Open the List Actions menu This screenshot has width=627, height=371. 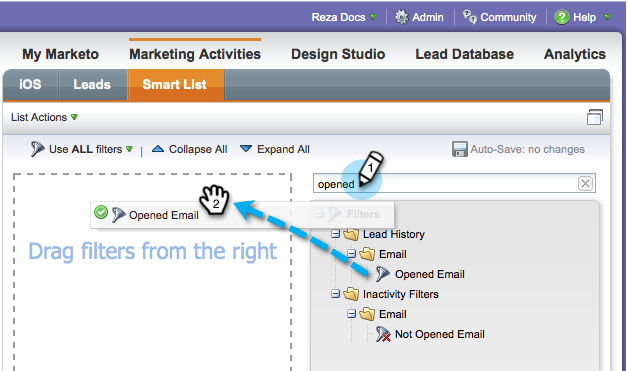click(x=44, y=117)
